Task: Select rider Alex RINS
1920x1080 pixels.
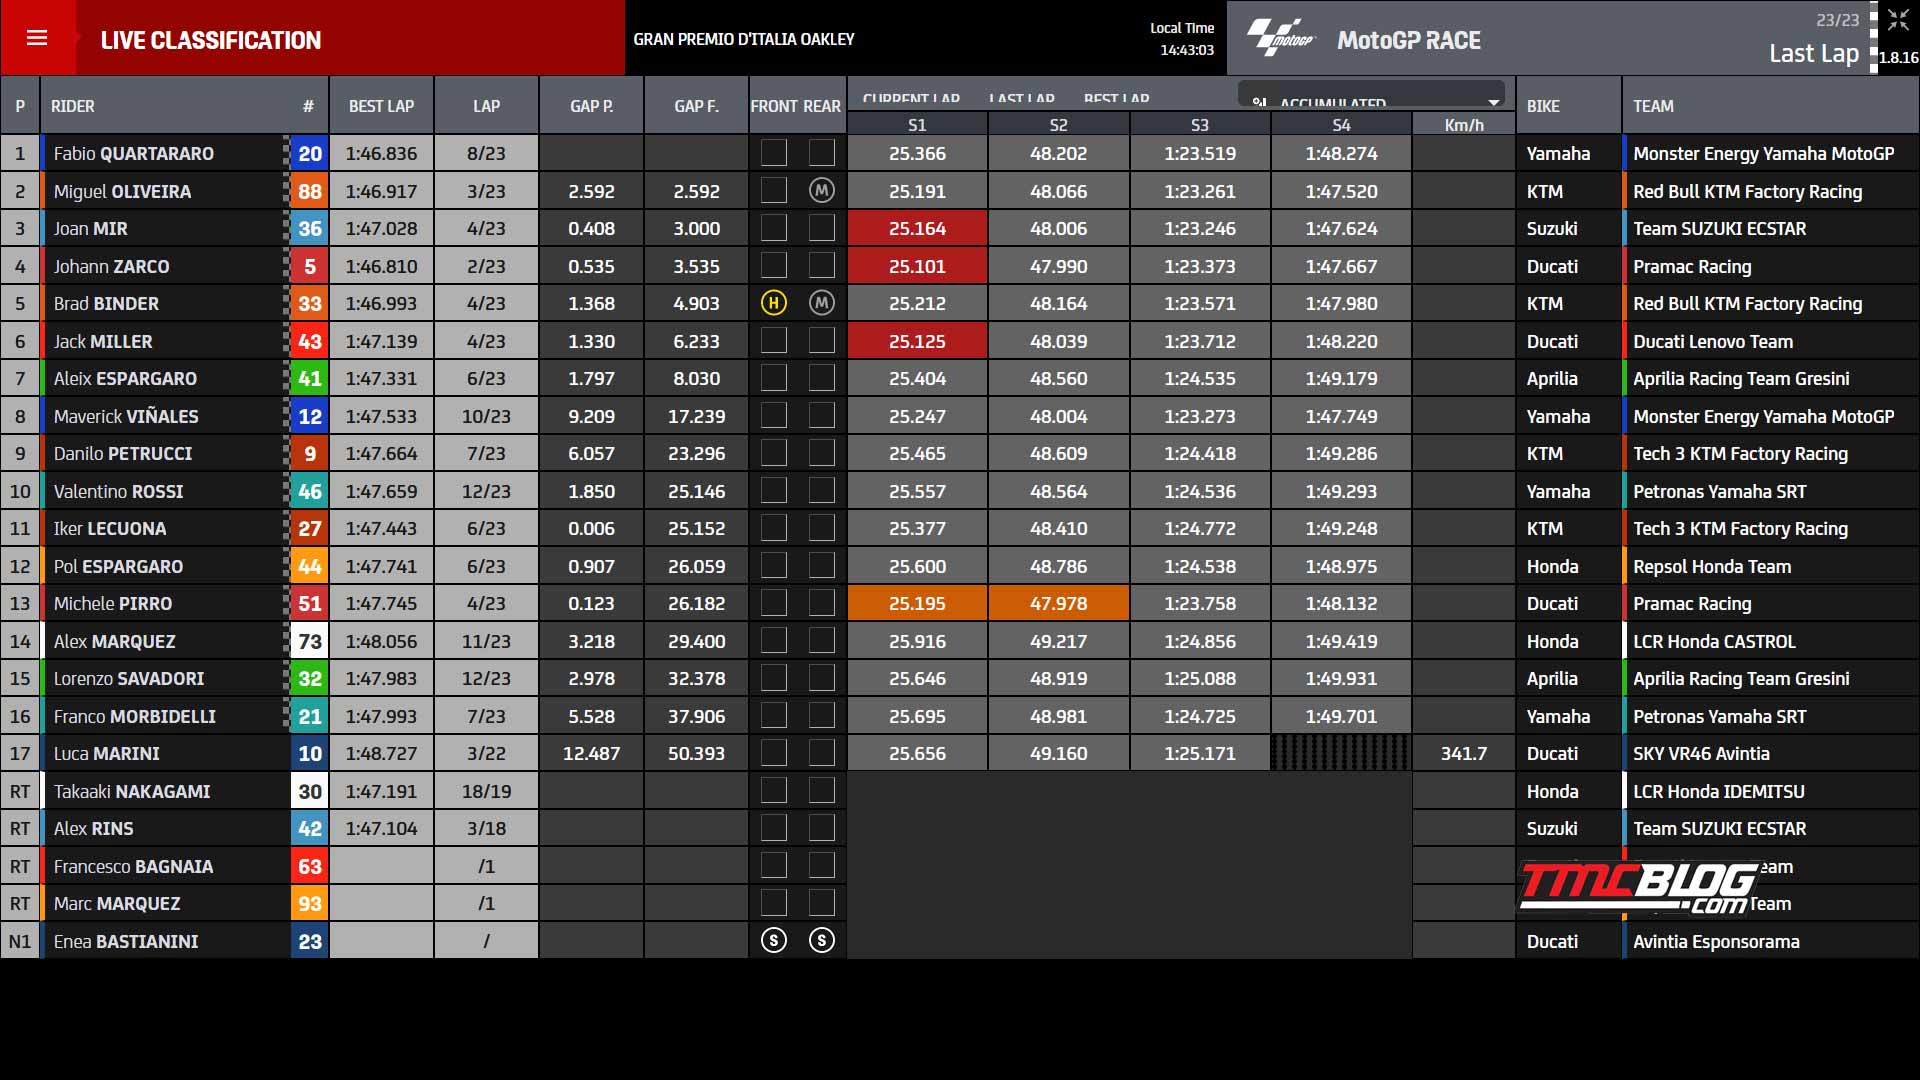Action: [x=94, y=829]
